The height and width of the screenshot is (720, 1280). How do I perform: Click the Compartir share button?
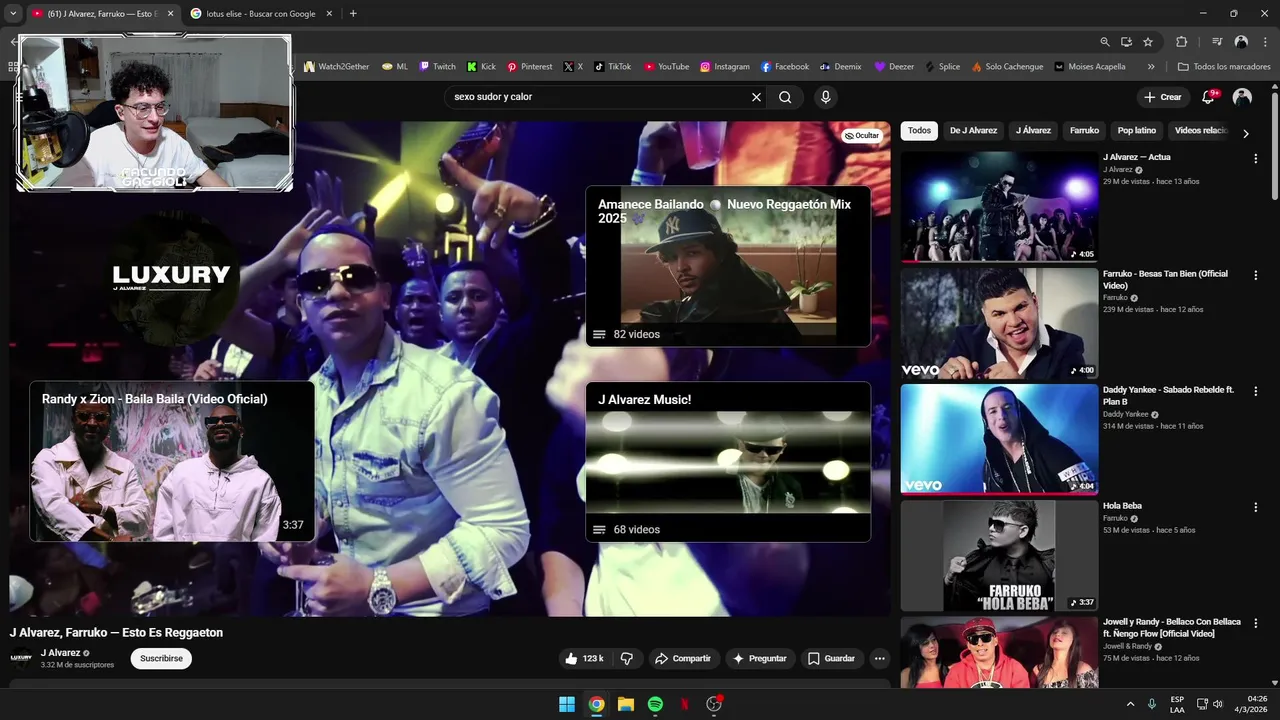(682, 658)
